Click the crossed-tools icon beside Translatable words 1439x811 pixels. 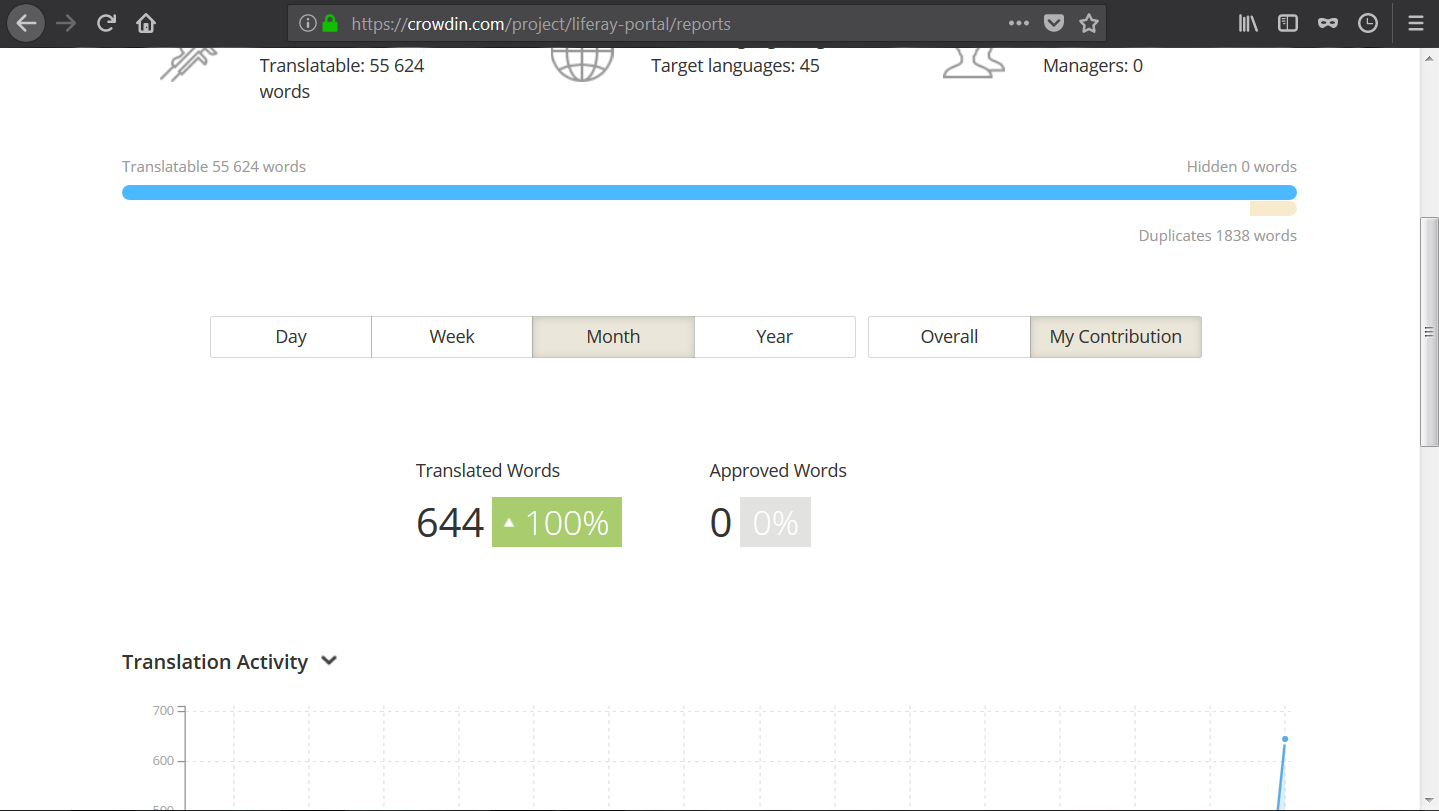point(189,64)
